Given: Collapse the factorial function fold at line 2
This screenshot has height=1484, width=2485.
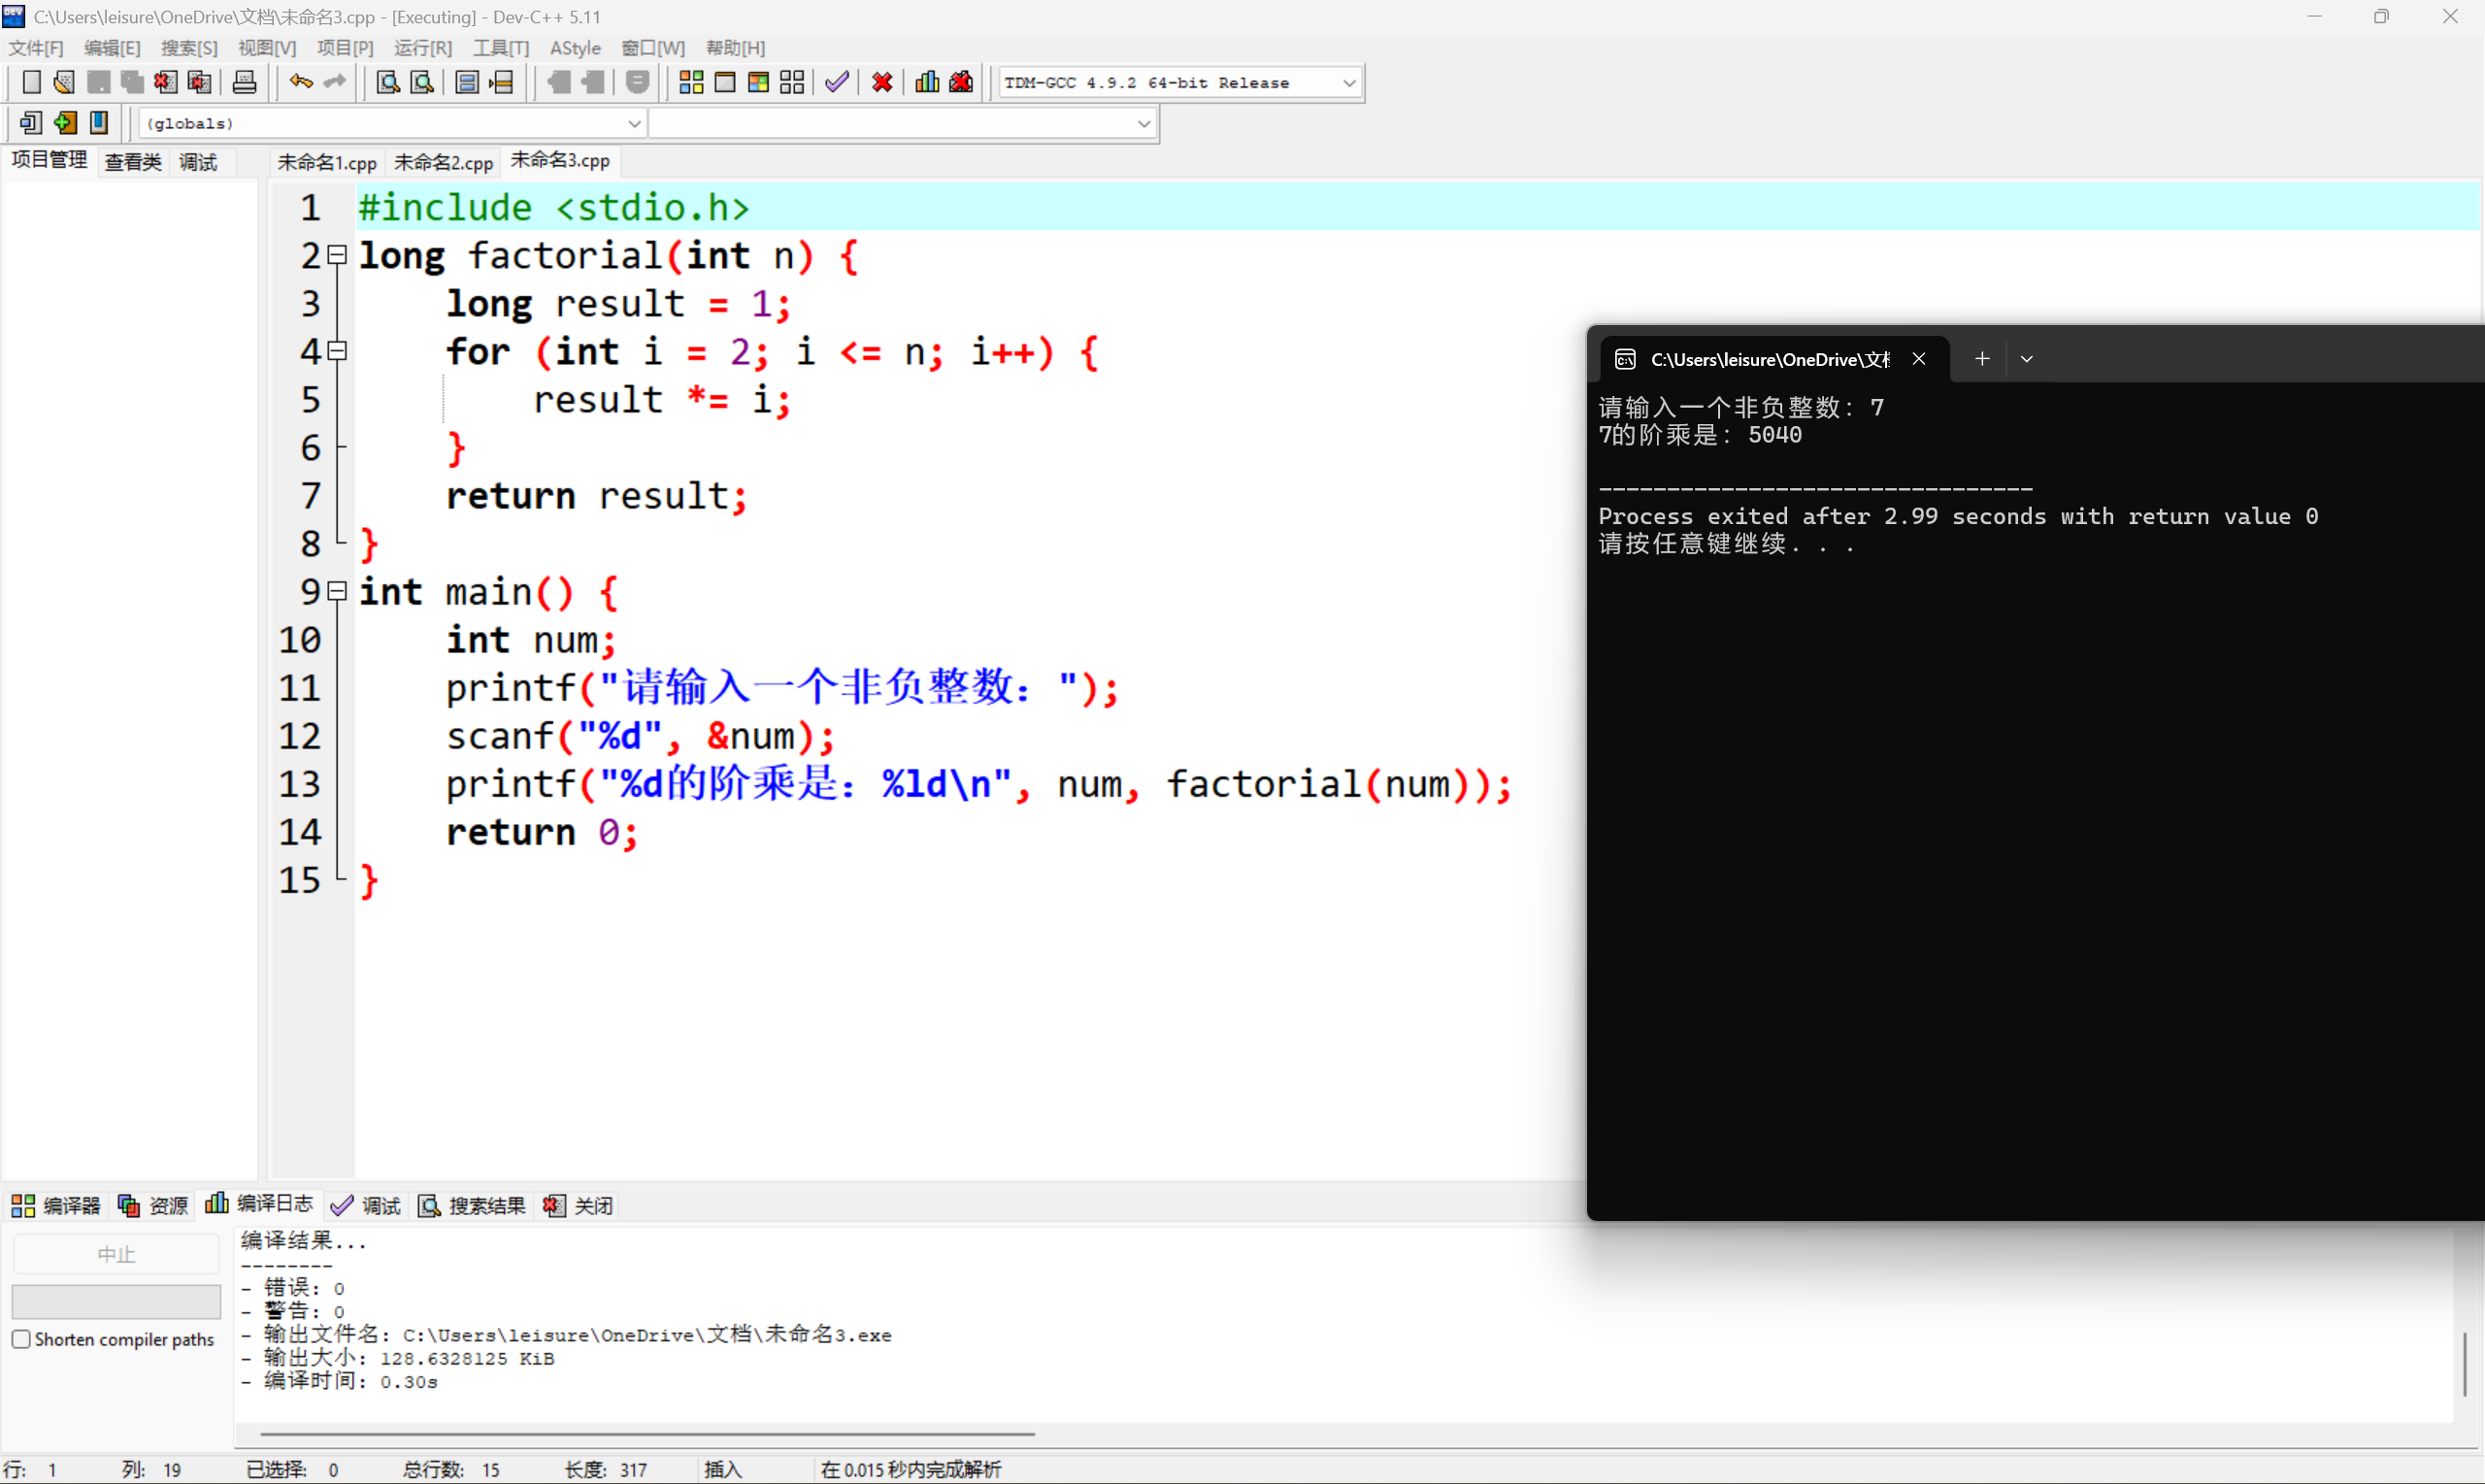Looking at the screenshot, I should coord(337,255).
